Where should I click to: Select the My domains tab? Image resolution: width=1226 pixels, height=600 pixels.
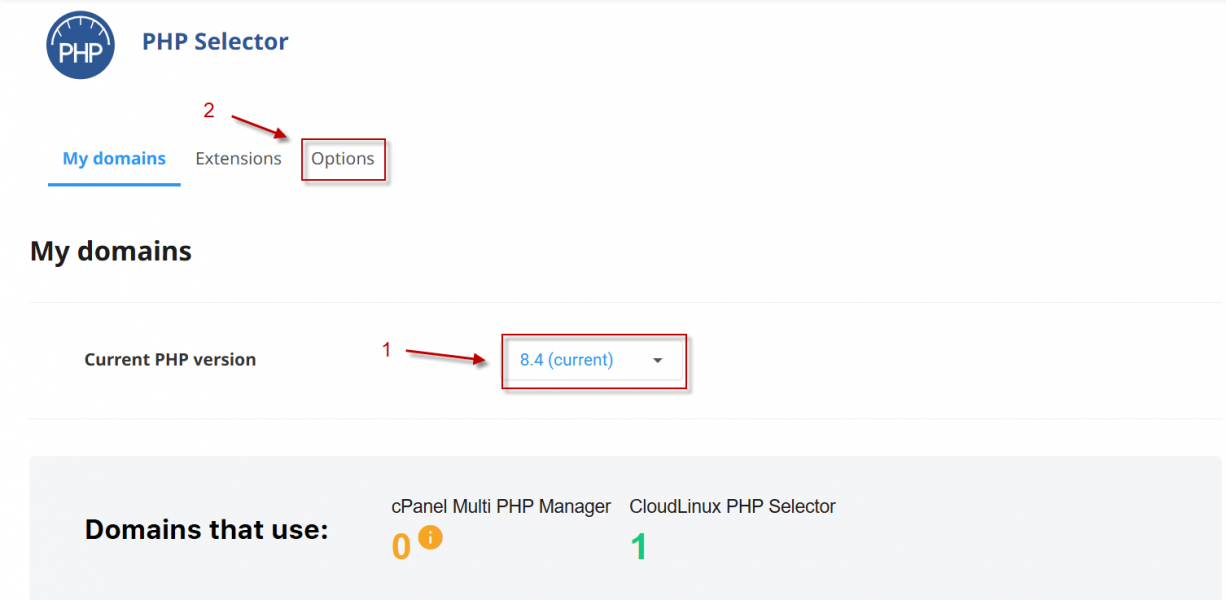click(114, 159)
